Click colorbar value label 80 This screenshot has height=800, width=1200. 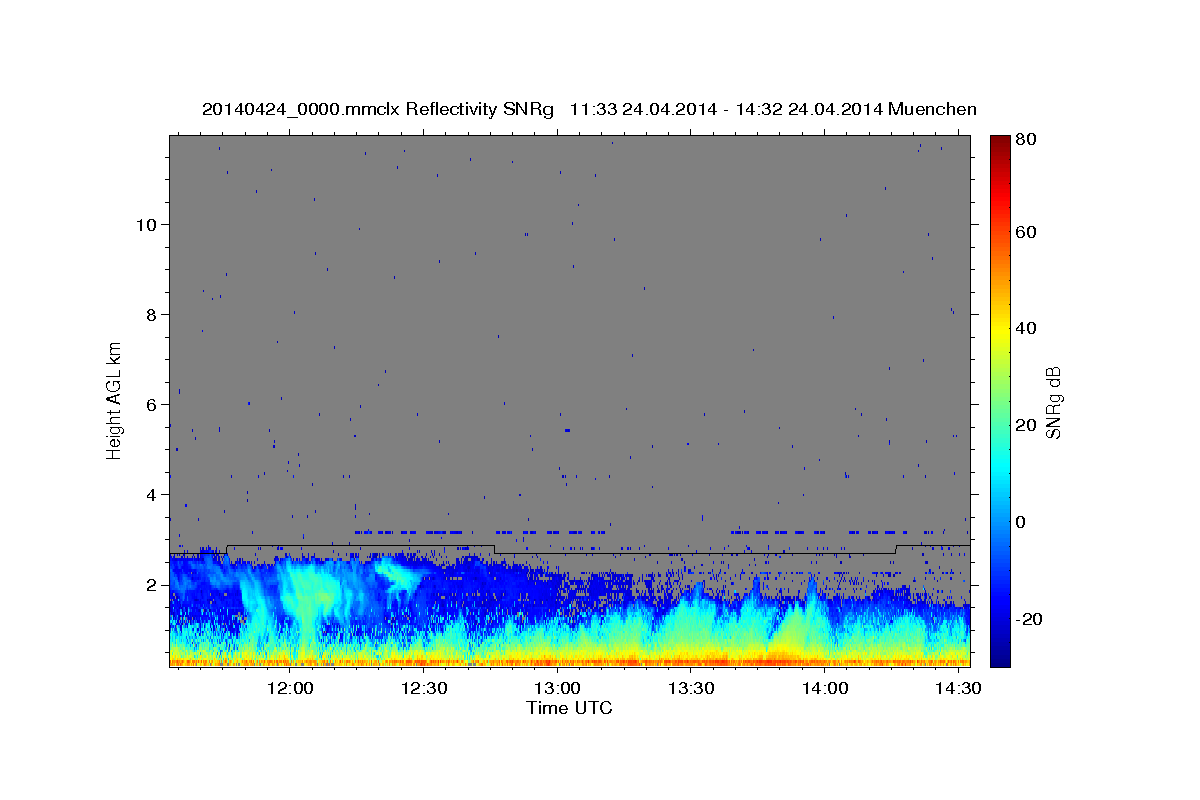point(1027,140)
